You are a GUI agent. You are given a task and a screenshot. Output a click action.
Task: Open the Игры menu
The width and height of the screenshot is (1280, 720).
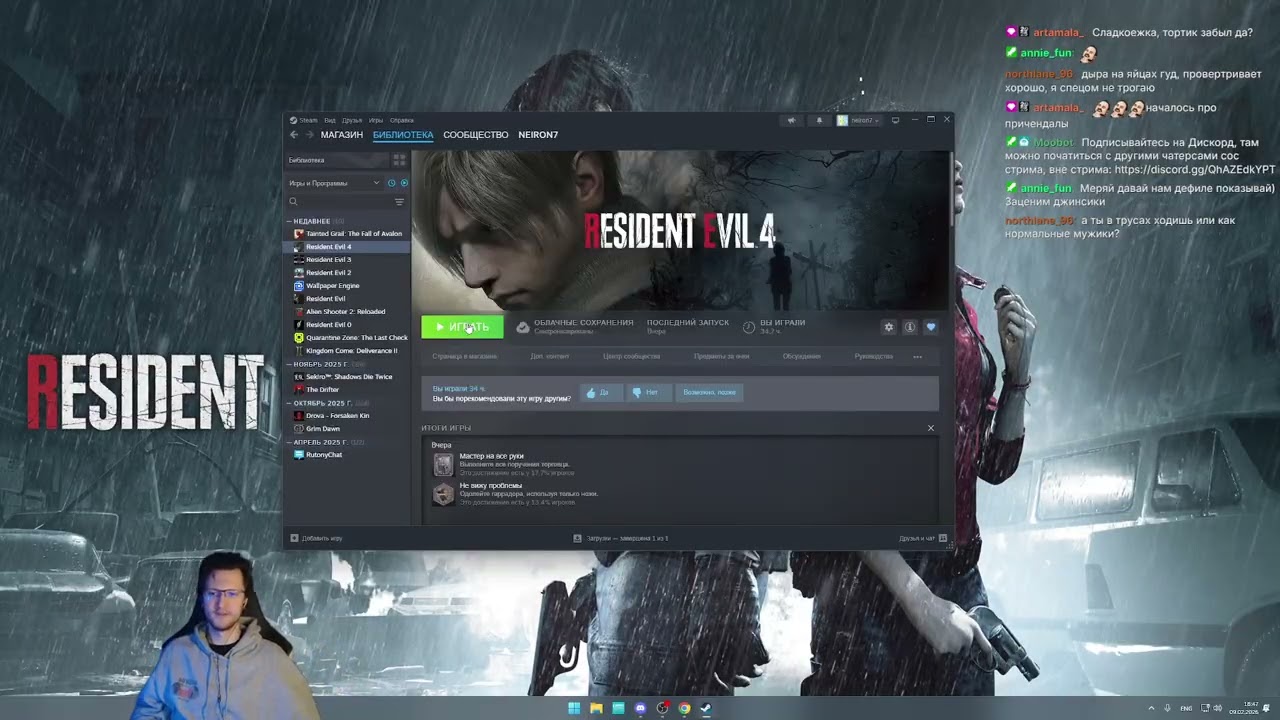click(376, 120)
